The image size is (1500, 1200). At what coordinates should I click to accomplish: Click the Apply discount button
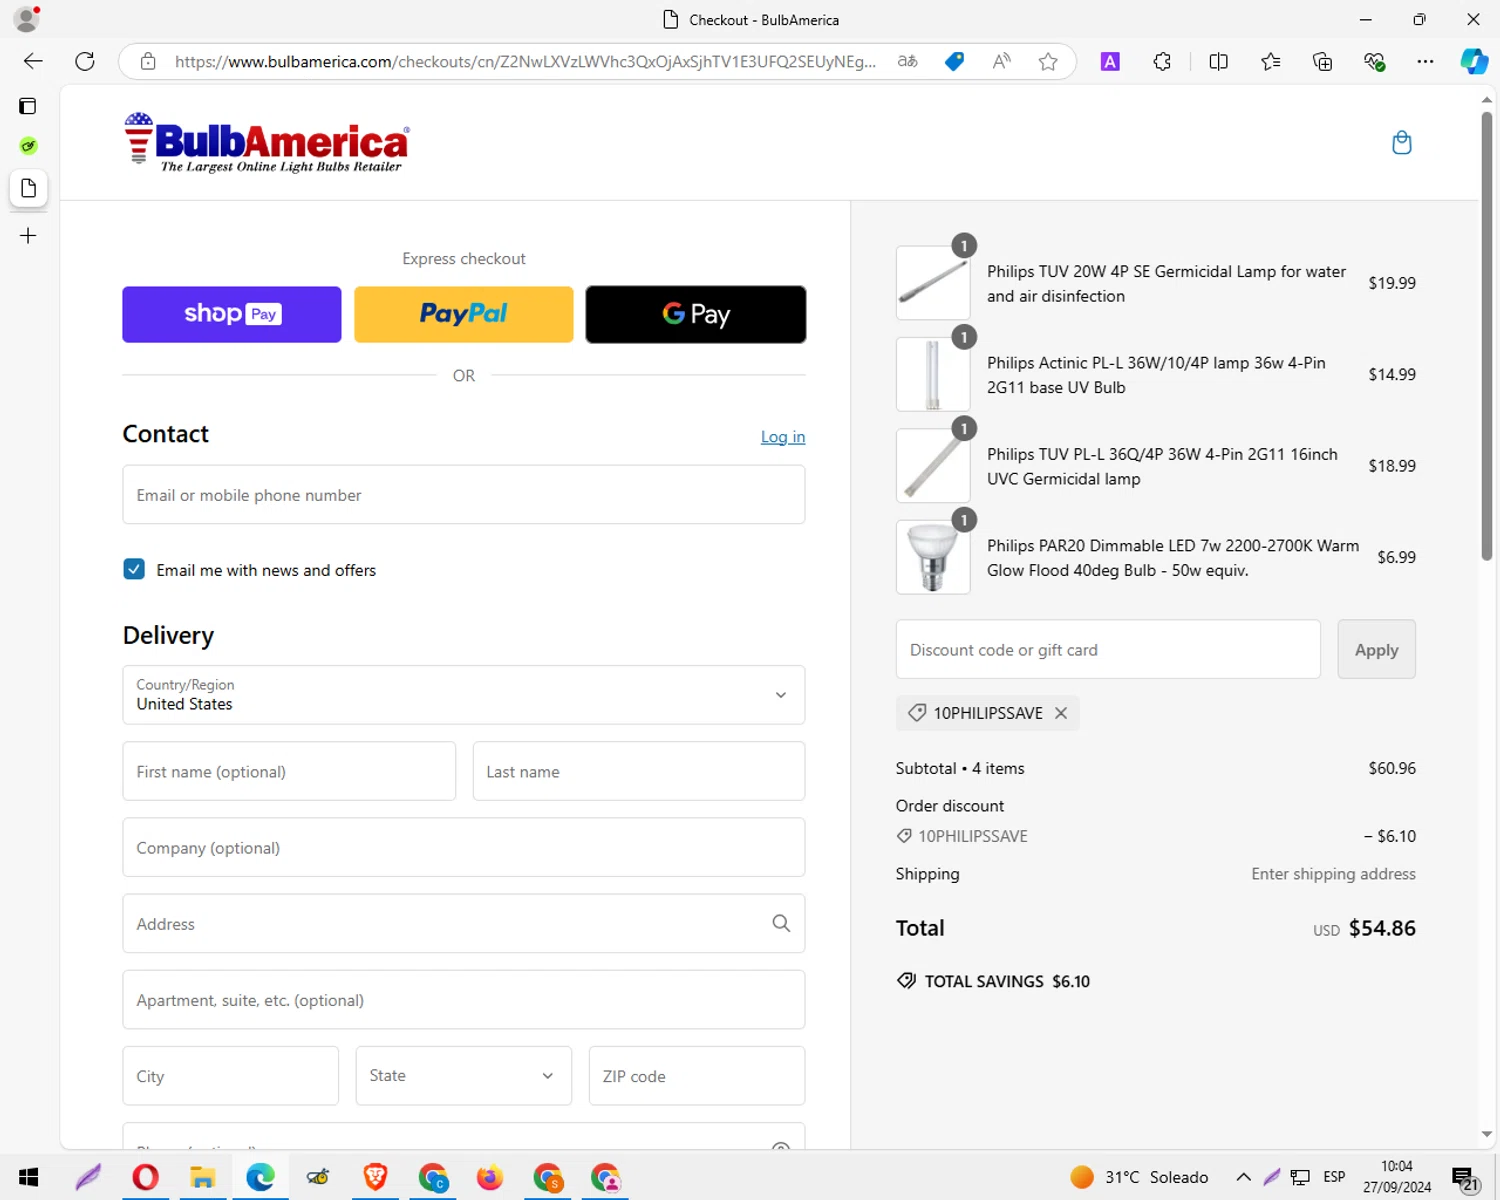click(1376, 649)
